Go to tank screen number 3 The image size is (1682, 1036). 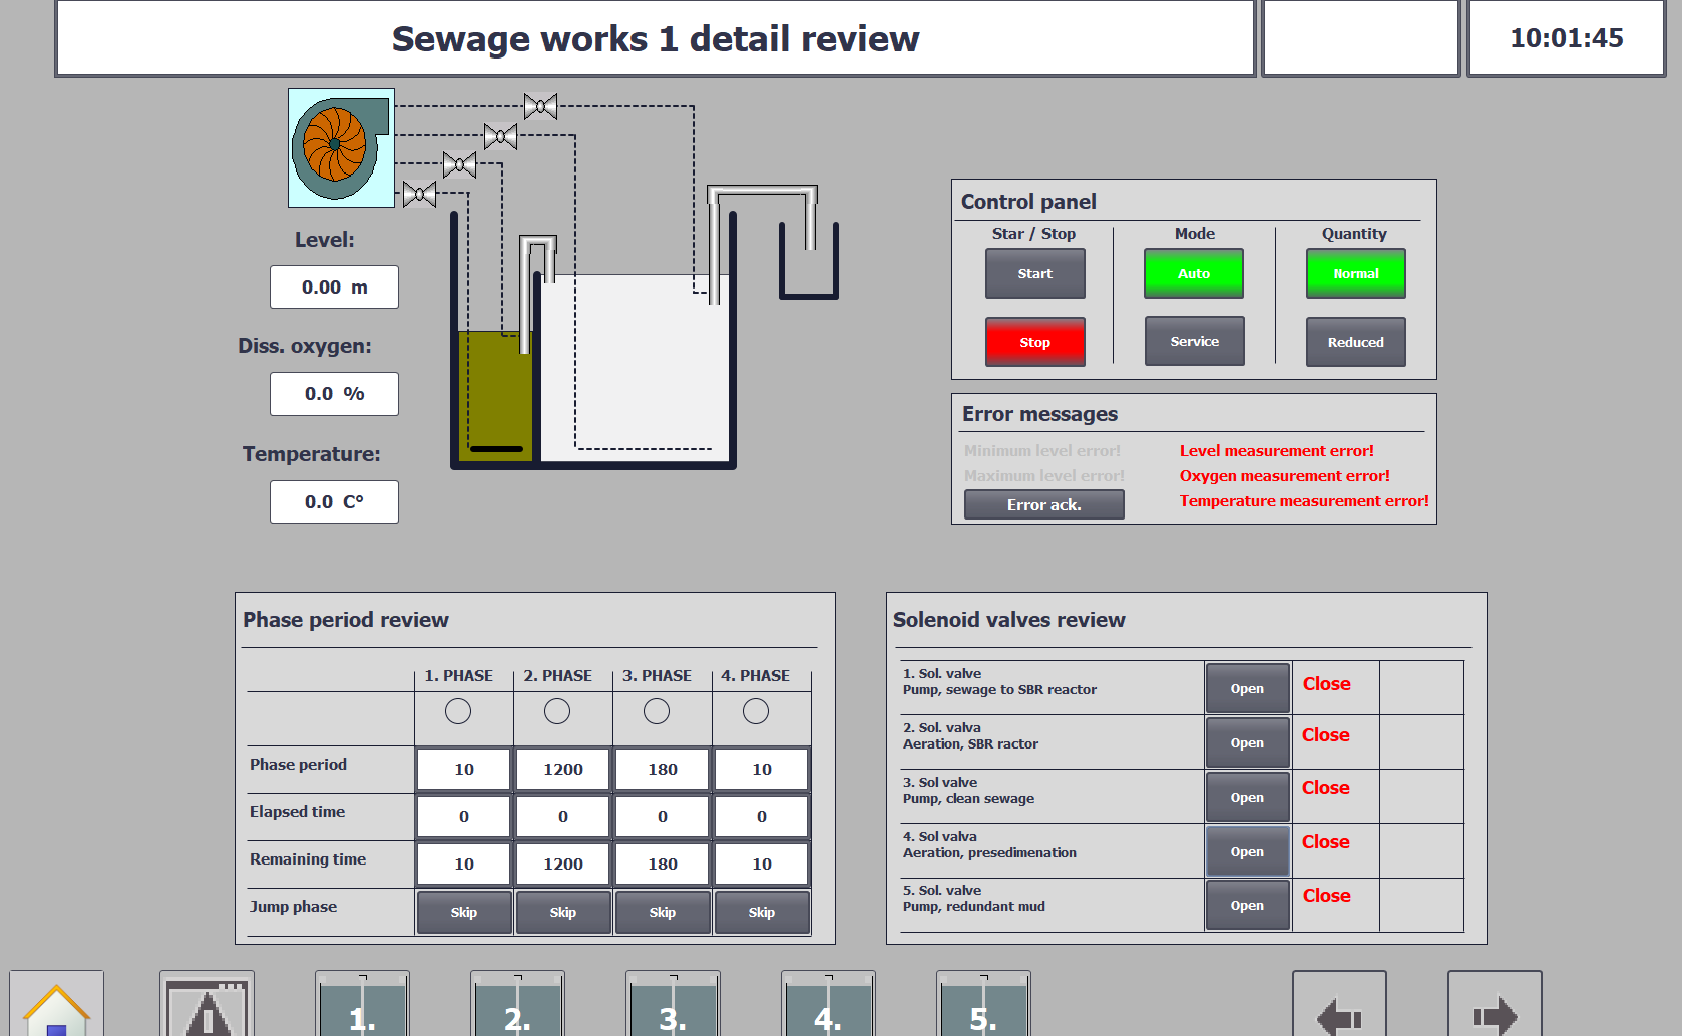pos(672,1007)
